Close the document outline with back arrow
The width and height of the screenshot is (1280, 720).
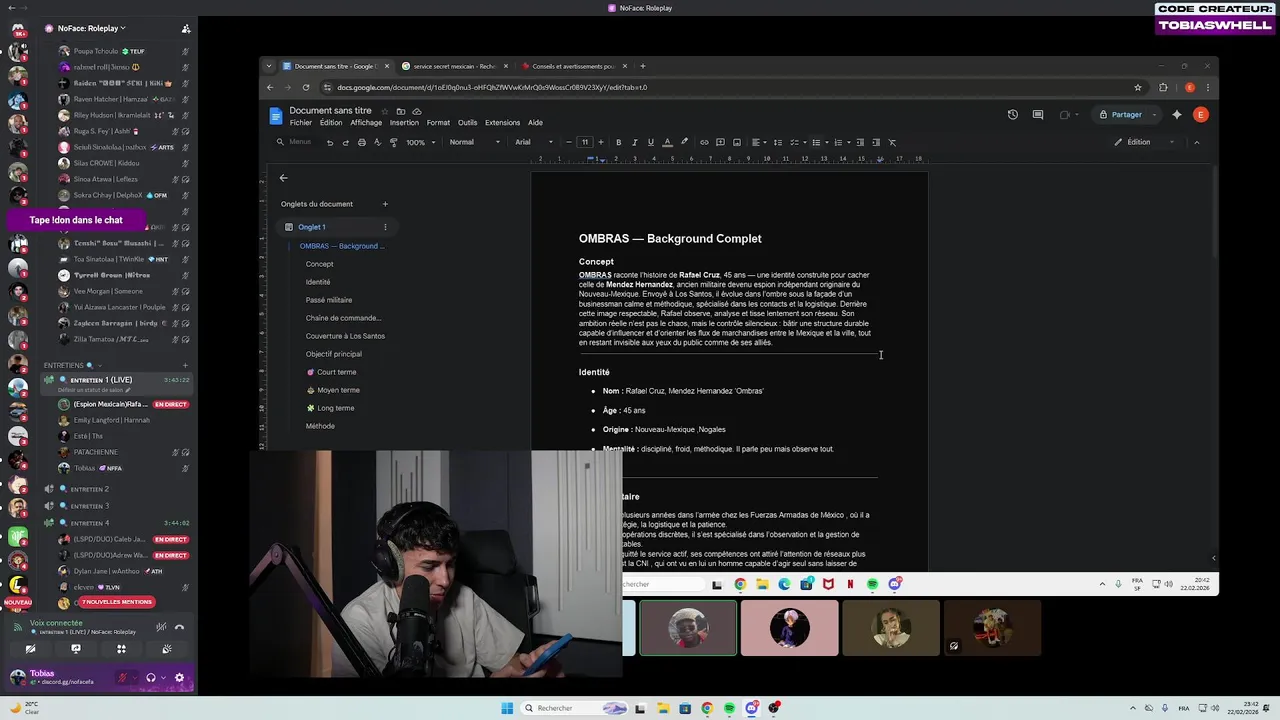pos(283,178)
